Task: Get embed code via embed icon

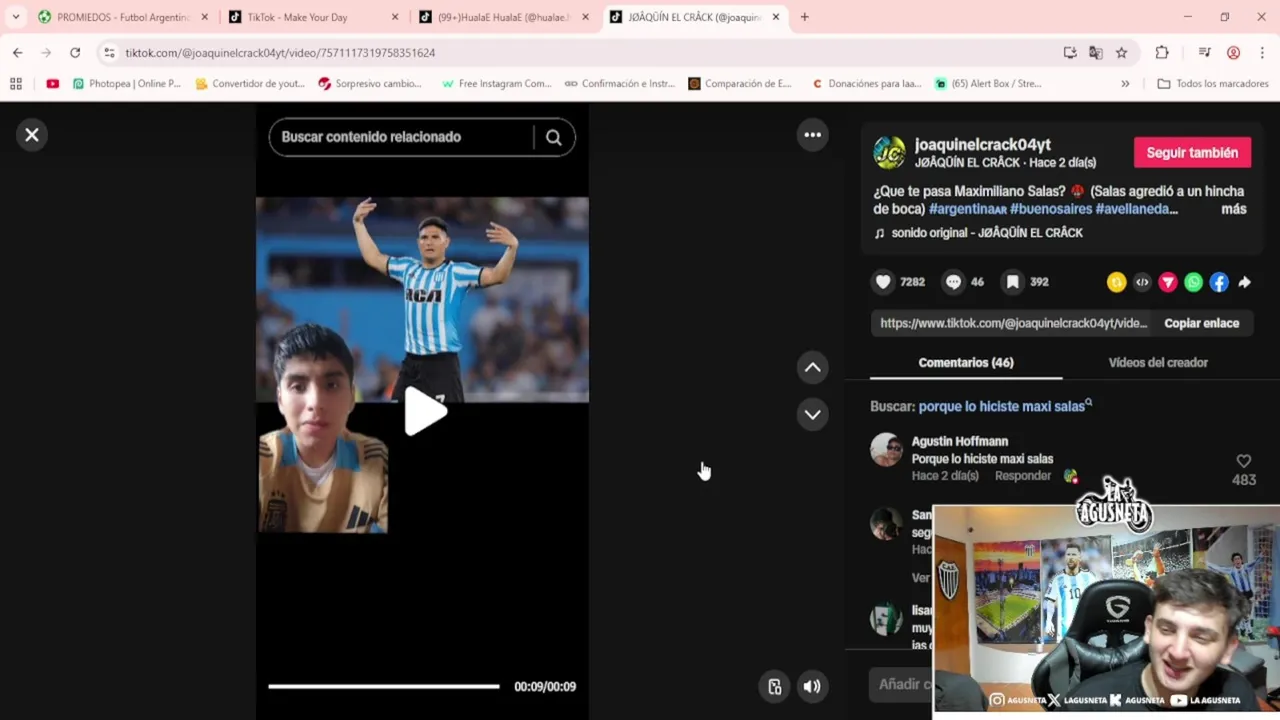Action: tap(1142, 283)
